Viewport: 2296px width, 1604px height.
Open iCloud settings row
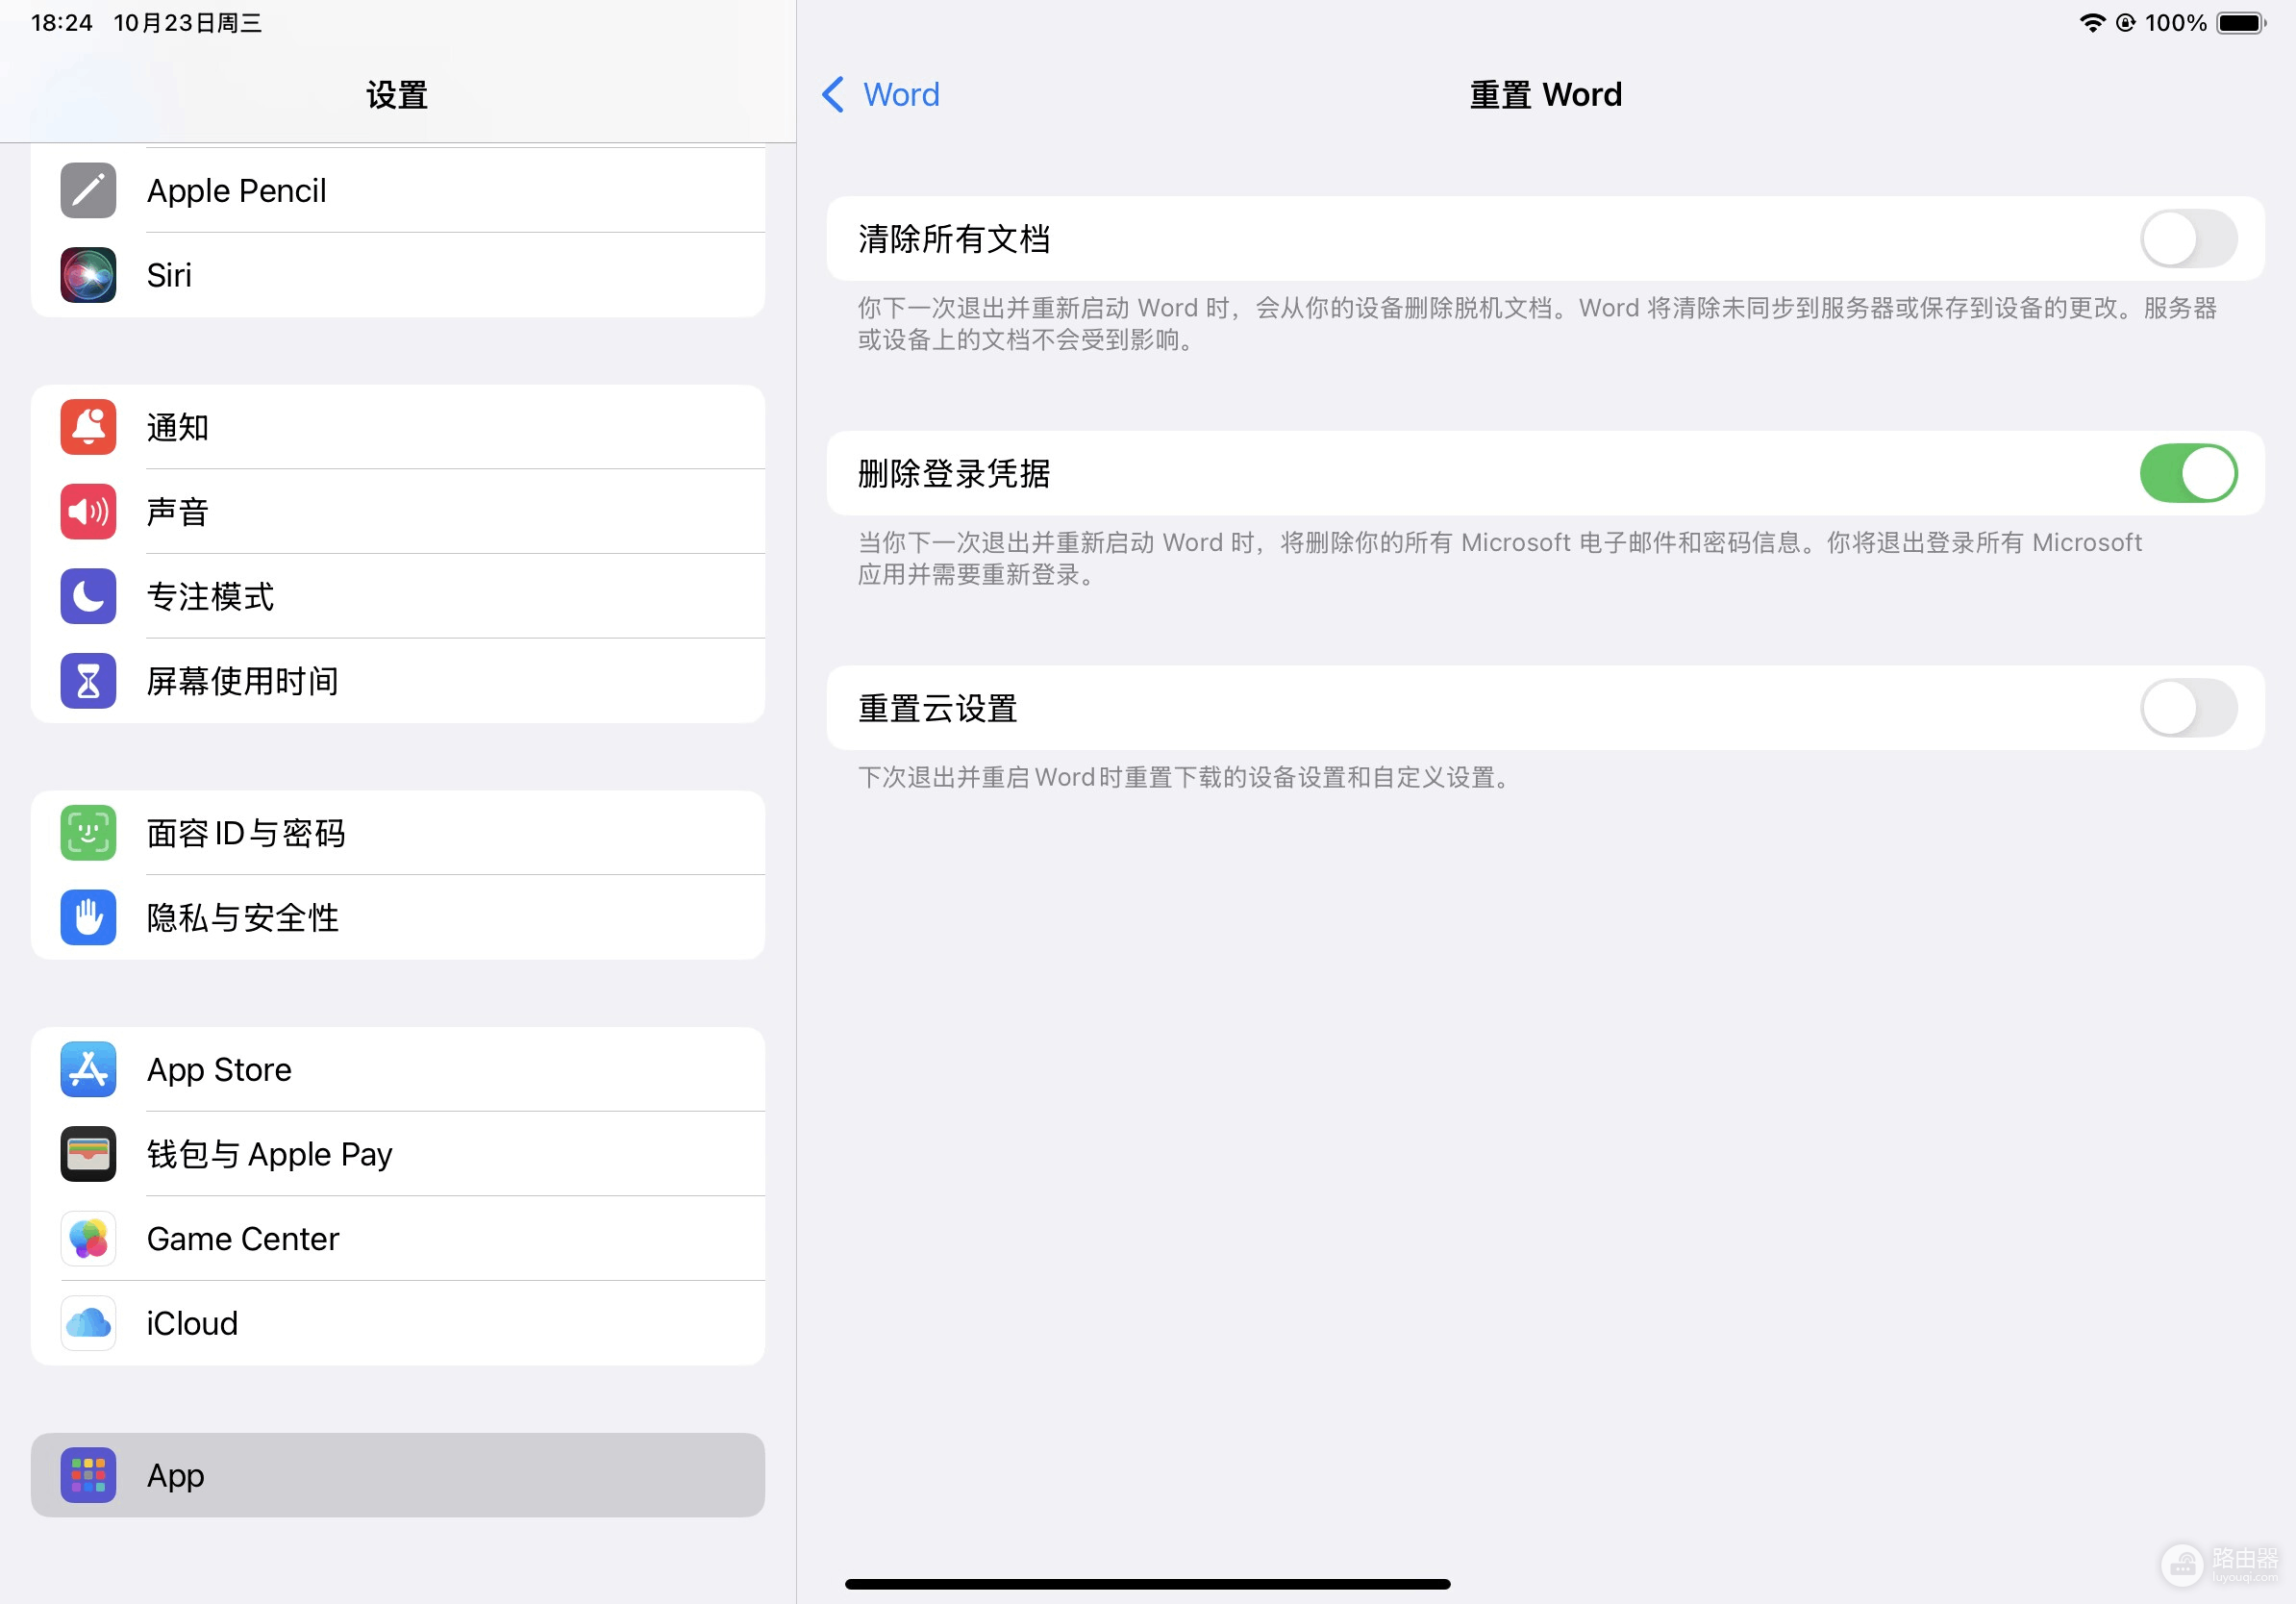[x=398, y=1323]
